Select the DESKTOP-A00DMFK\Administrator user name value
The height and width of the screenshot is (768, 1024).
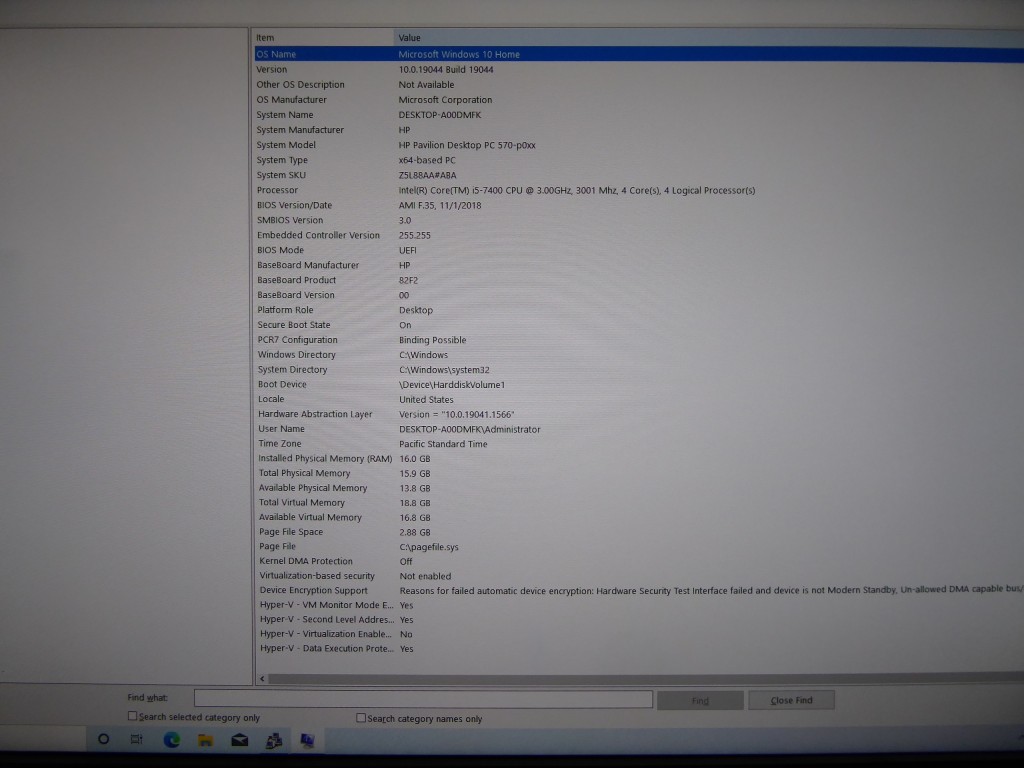[470, 429]
